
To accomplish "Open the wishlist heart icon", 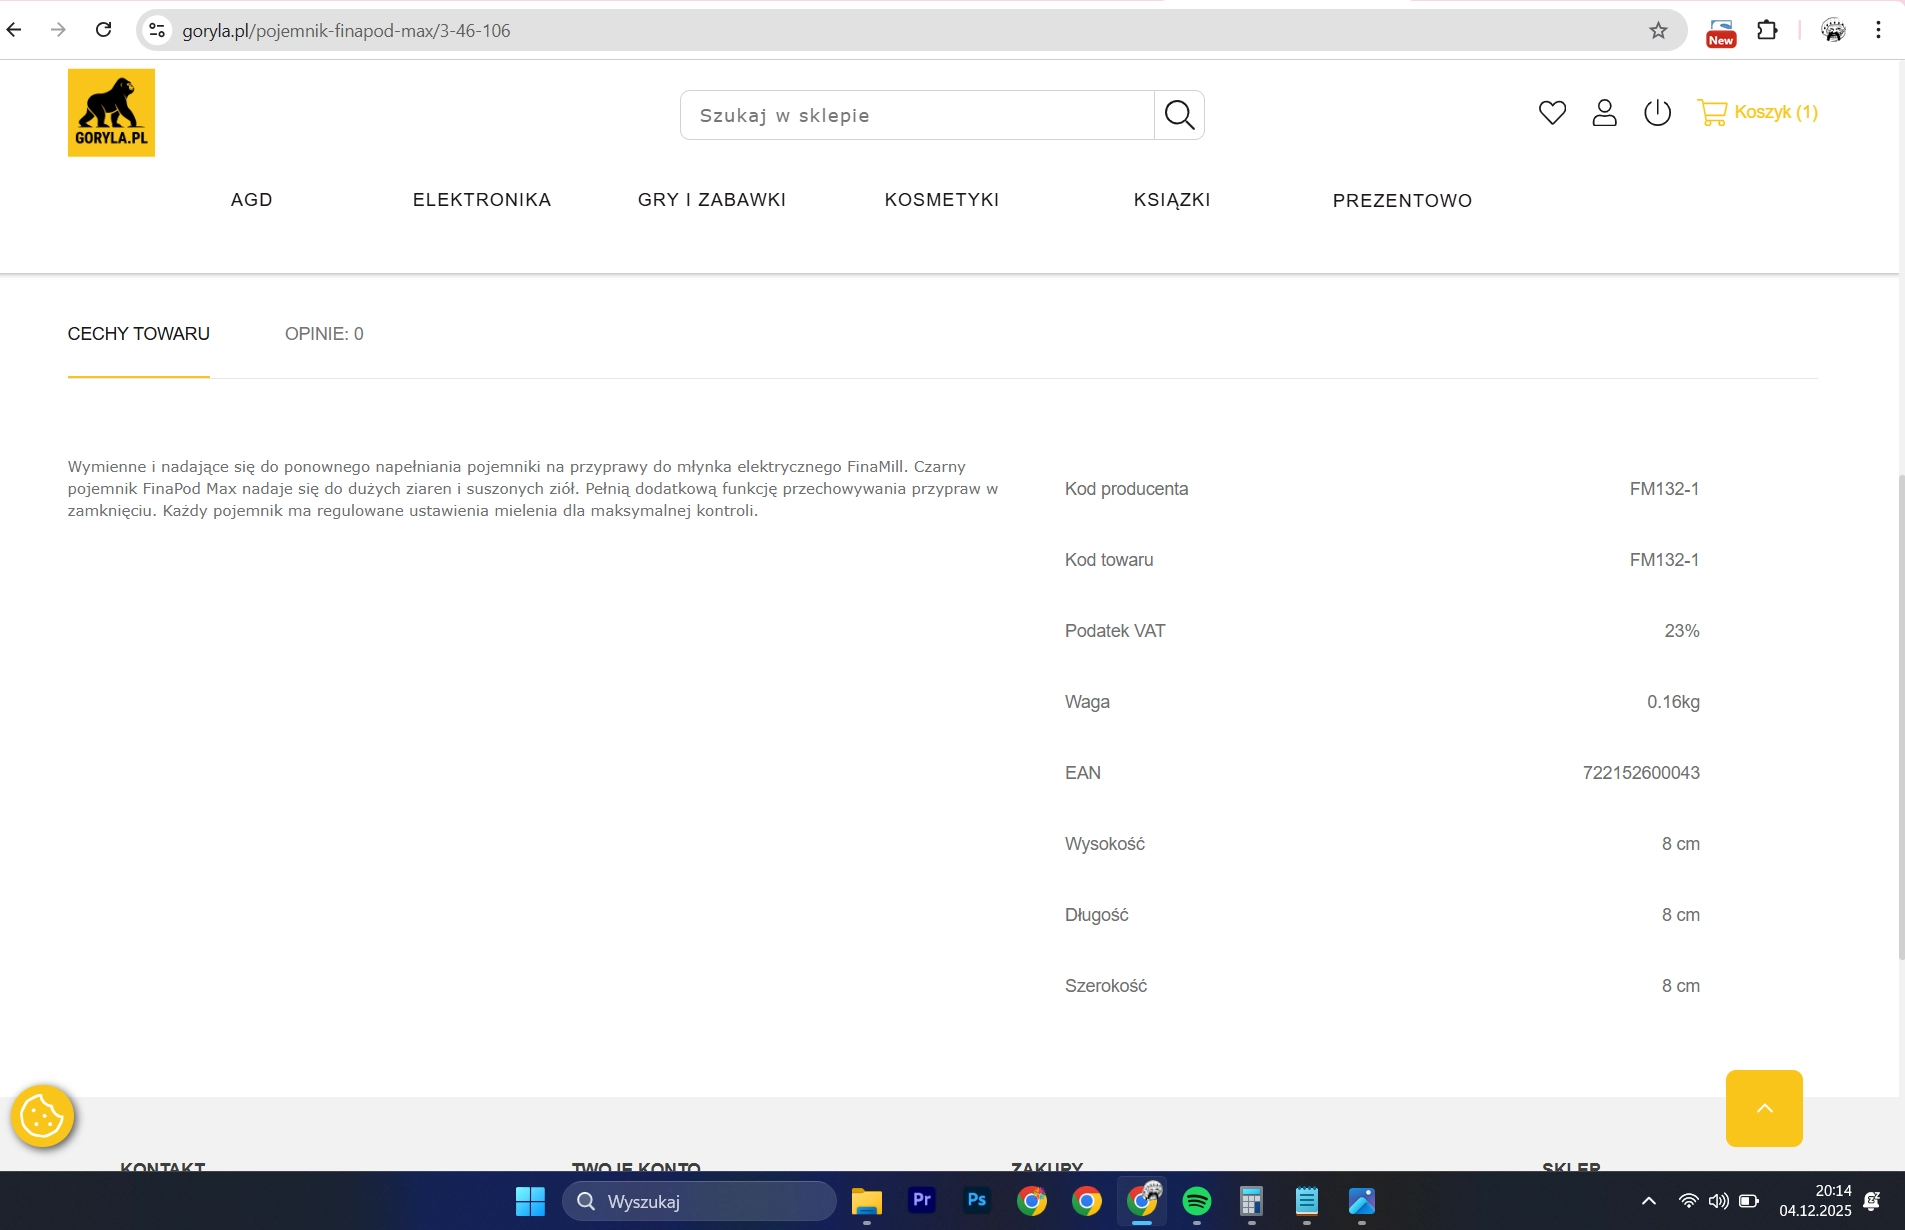I will coord(1552,113).
